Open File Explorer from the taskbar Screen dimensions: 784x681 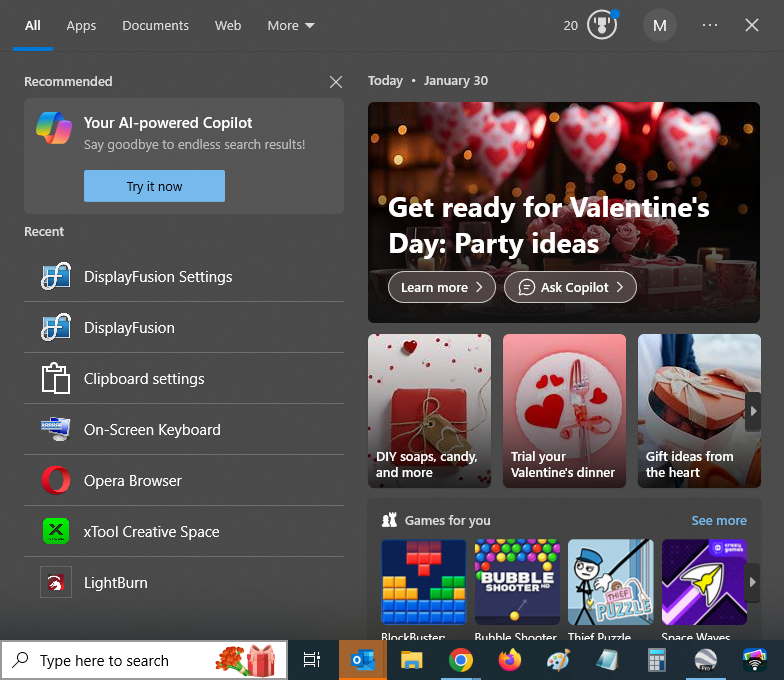point(411,660)
